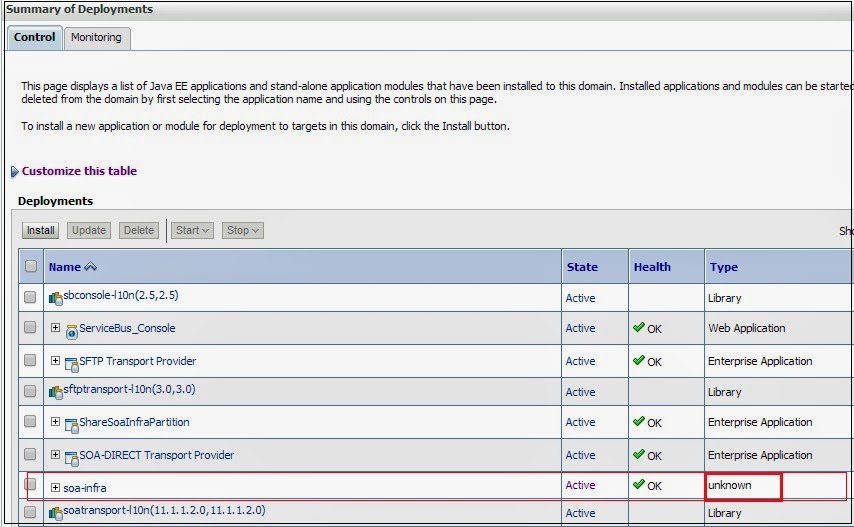Click the soatransport-l10n library icon
The width and height of the screenshot is (854, 527).
point(56,513)
